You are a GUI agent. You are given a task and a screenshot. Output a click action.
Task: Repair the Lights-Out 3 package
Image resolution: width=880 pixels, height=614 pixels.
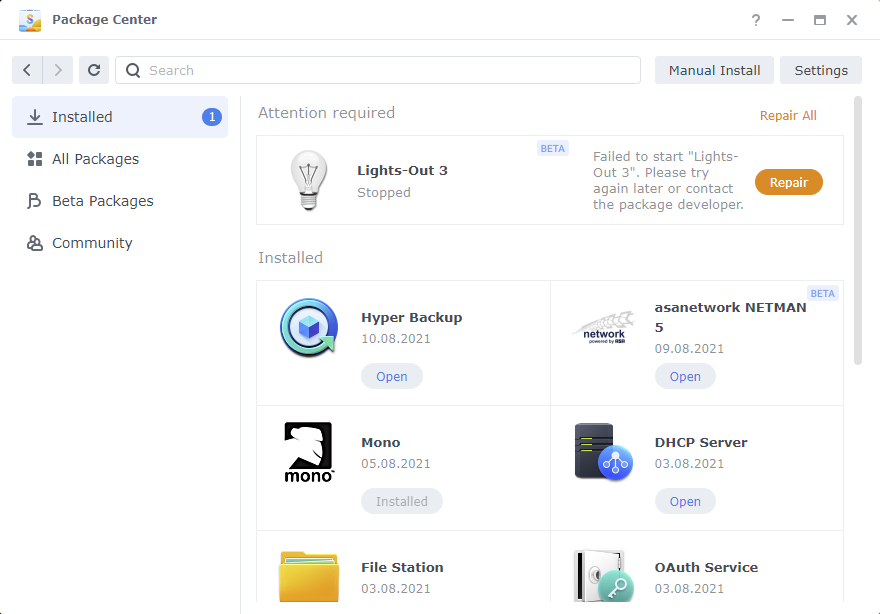(789, 182)
